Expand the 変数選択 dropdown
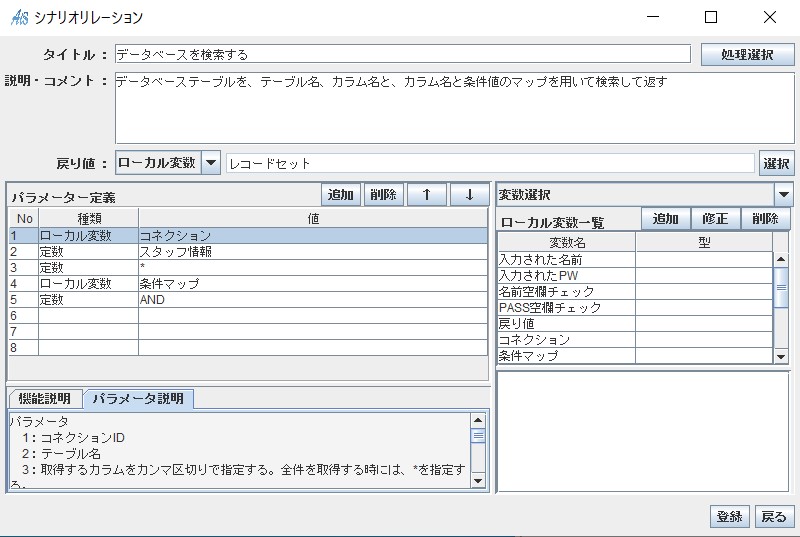800x537 pixels. [x=784, y=195]
